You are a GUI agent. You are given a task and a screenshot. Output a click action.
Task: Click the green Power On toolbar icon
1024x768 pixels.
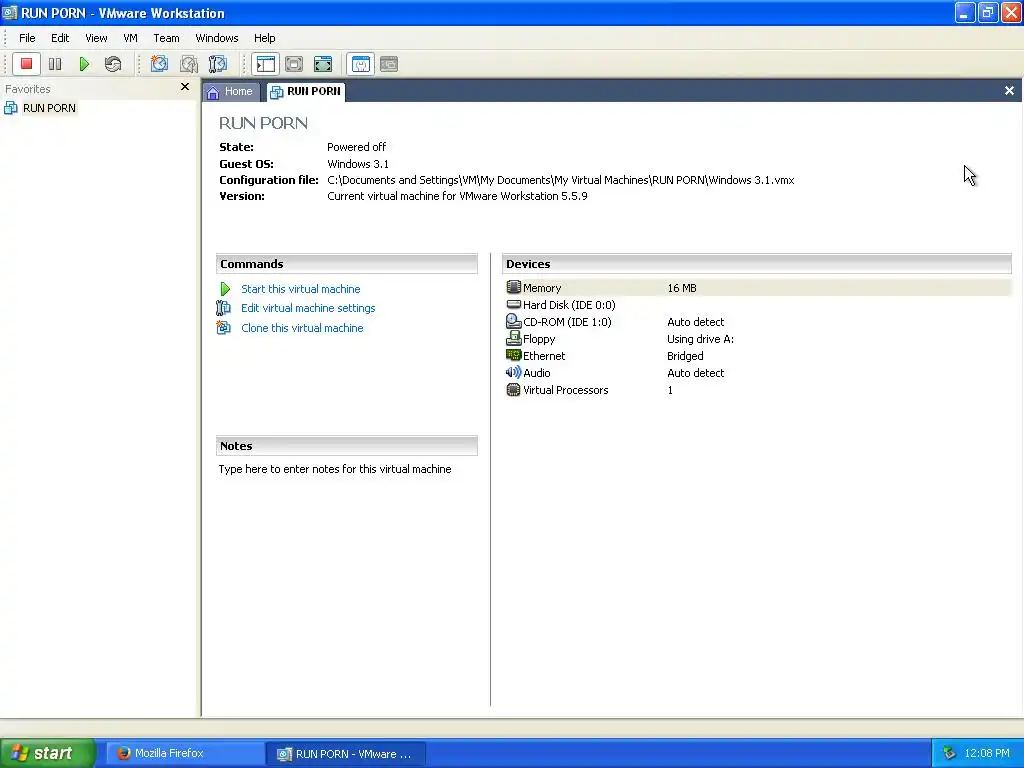(84, 64)
